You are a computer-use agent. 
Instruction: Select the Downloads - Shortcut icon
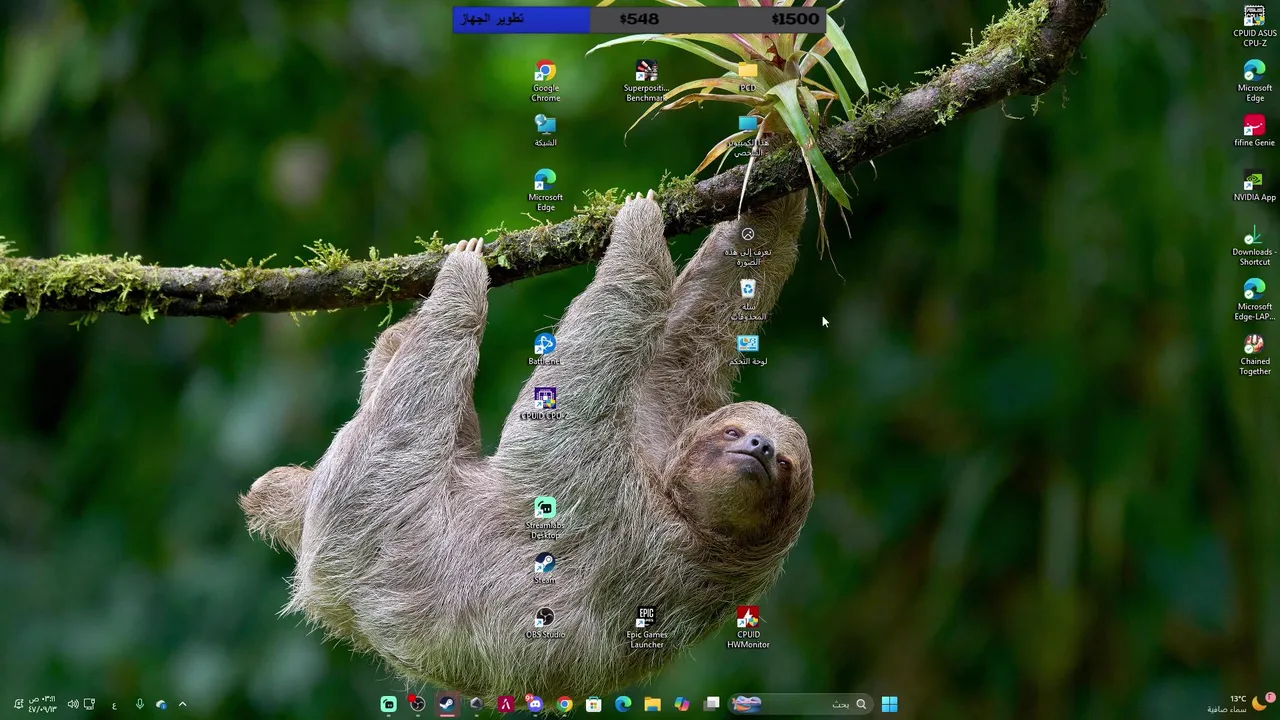point(1254,245)
